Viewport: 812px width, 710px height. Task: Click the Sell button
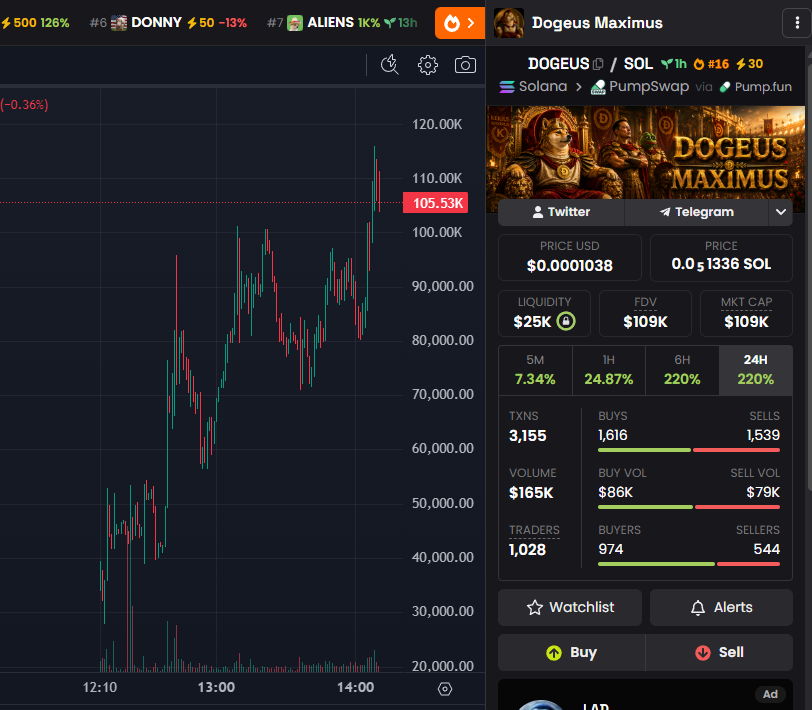tap(719, 653)
